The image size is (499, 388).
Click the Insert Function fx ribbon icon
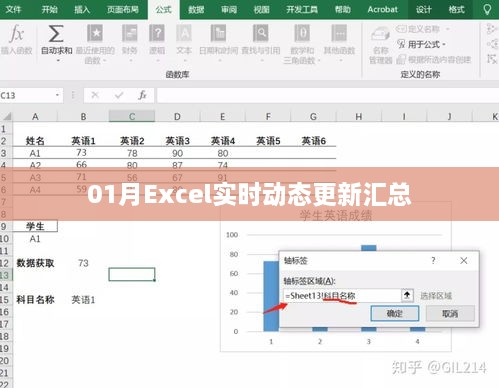[17, 34]
